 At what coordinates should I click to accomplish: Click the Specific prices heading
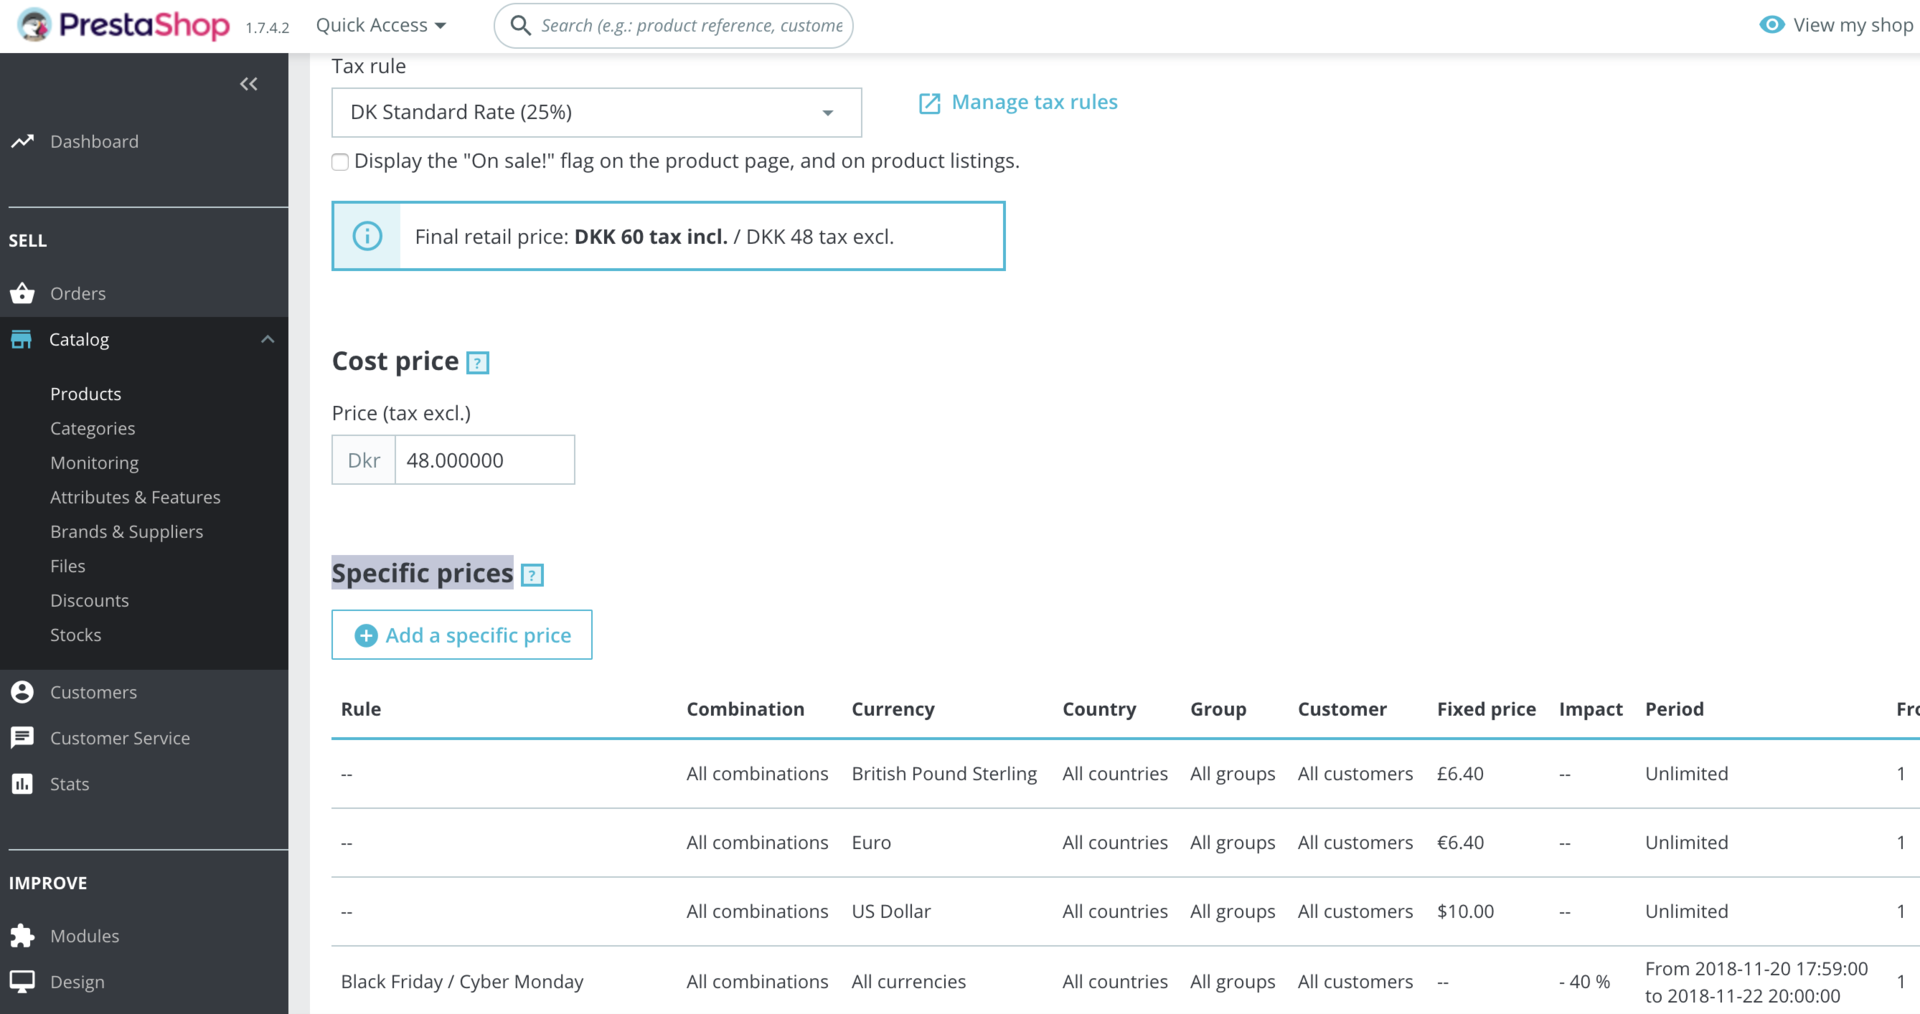[x=422, y=573]
